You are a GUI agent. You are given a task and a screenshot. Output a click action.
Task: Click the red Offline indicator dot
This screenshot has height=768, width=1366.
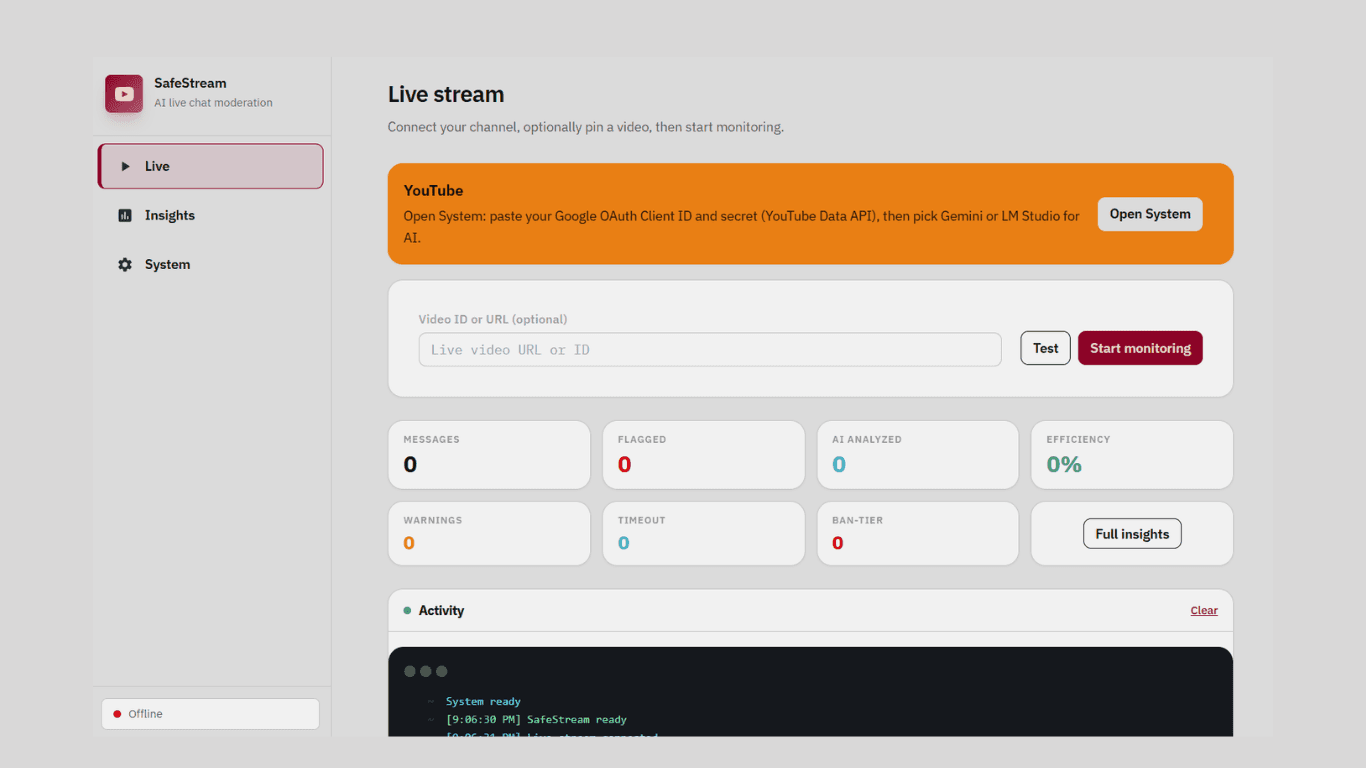117,714
